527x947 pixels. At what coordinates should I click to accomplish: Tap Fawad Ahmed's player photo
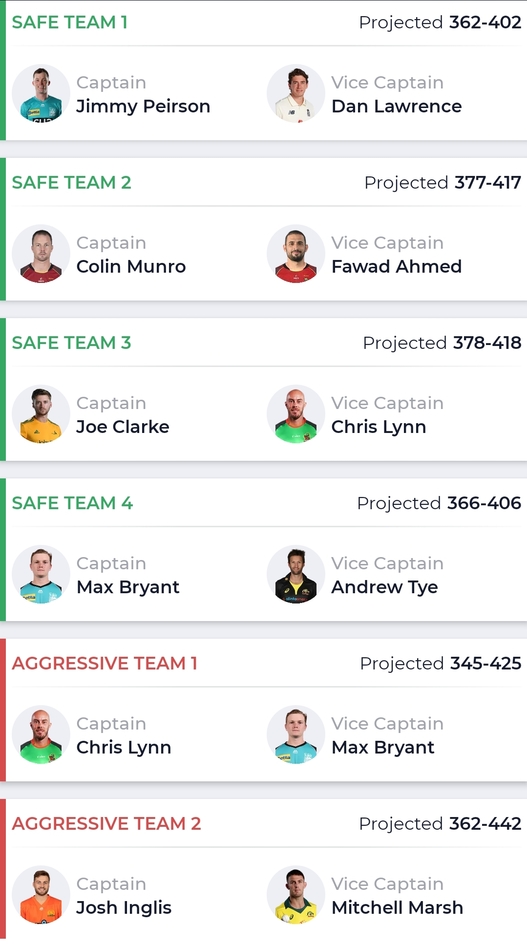[x=296, y=254]
